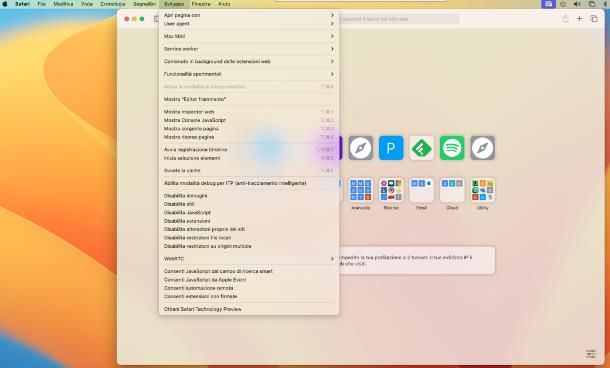Click the purple highlighted menu bar status icon
The width and height of the screenshot is (610, 368).
pyautogui.click(x=548, y=4)
